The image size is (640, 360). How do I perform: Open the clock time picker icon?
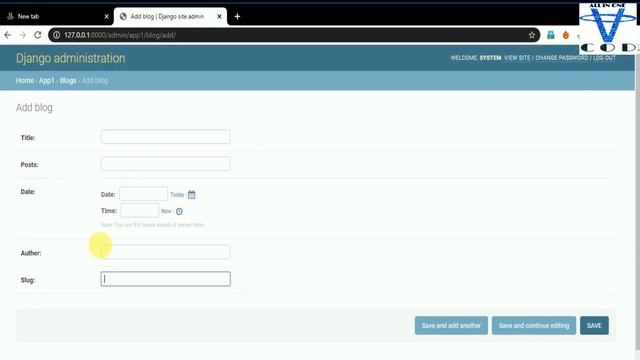pyautogui.click(x=179, y=211)
